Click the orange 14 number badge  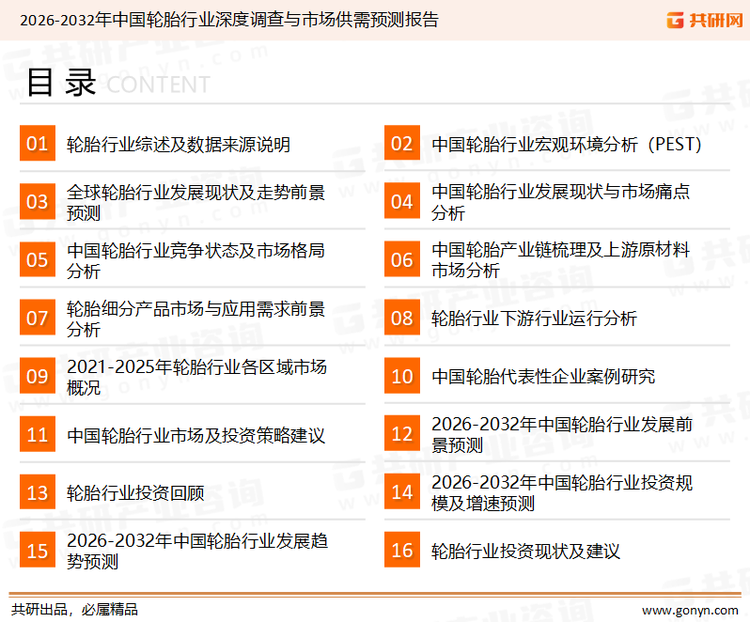click(402, 492)
